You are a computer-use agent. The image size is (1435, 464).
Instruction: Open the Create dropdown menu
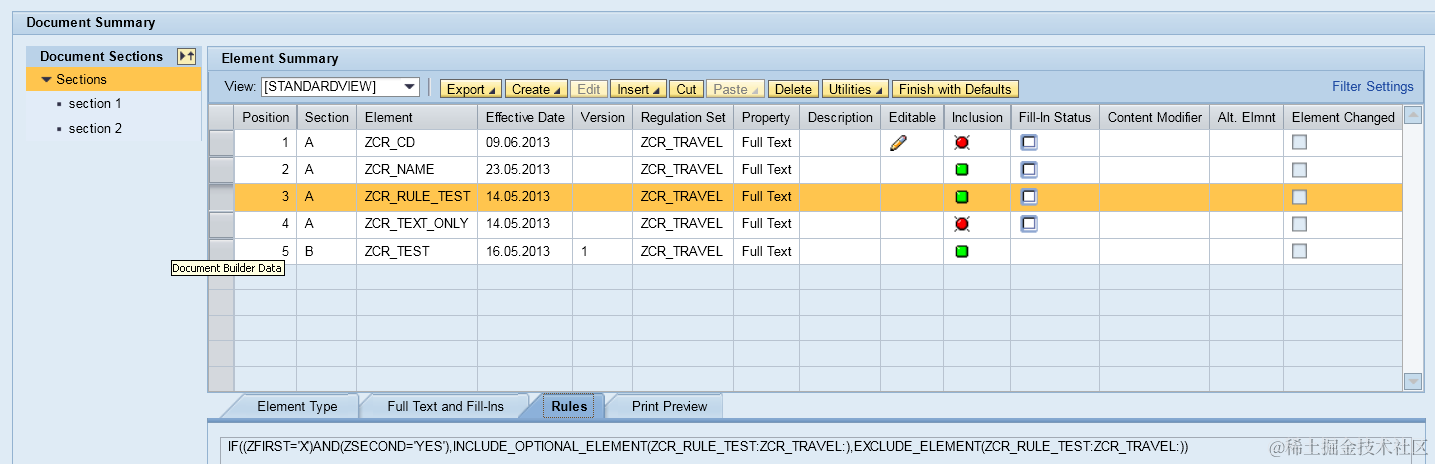[536, 89]
